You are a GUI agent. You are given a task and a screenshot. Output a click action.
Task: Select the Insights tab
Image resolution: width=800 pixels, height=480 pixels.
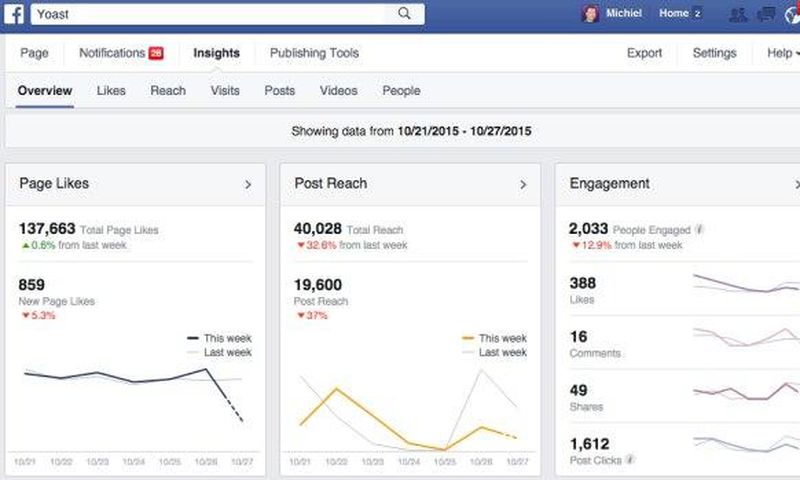[216, 53]
